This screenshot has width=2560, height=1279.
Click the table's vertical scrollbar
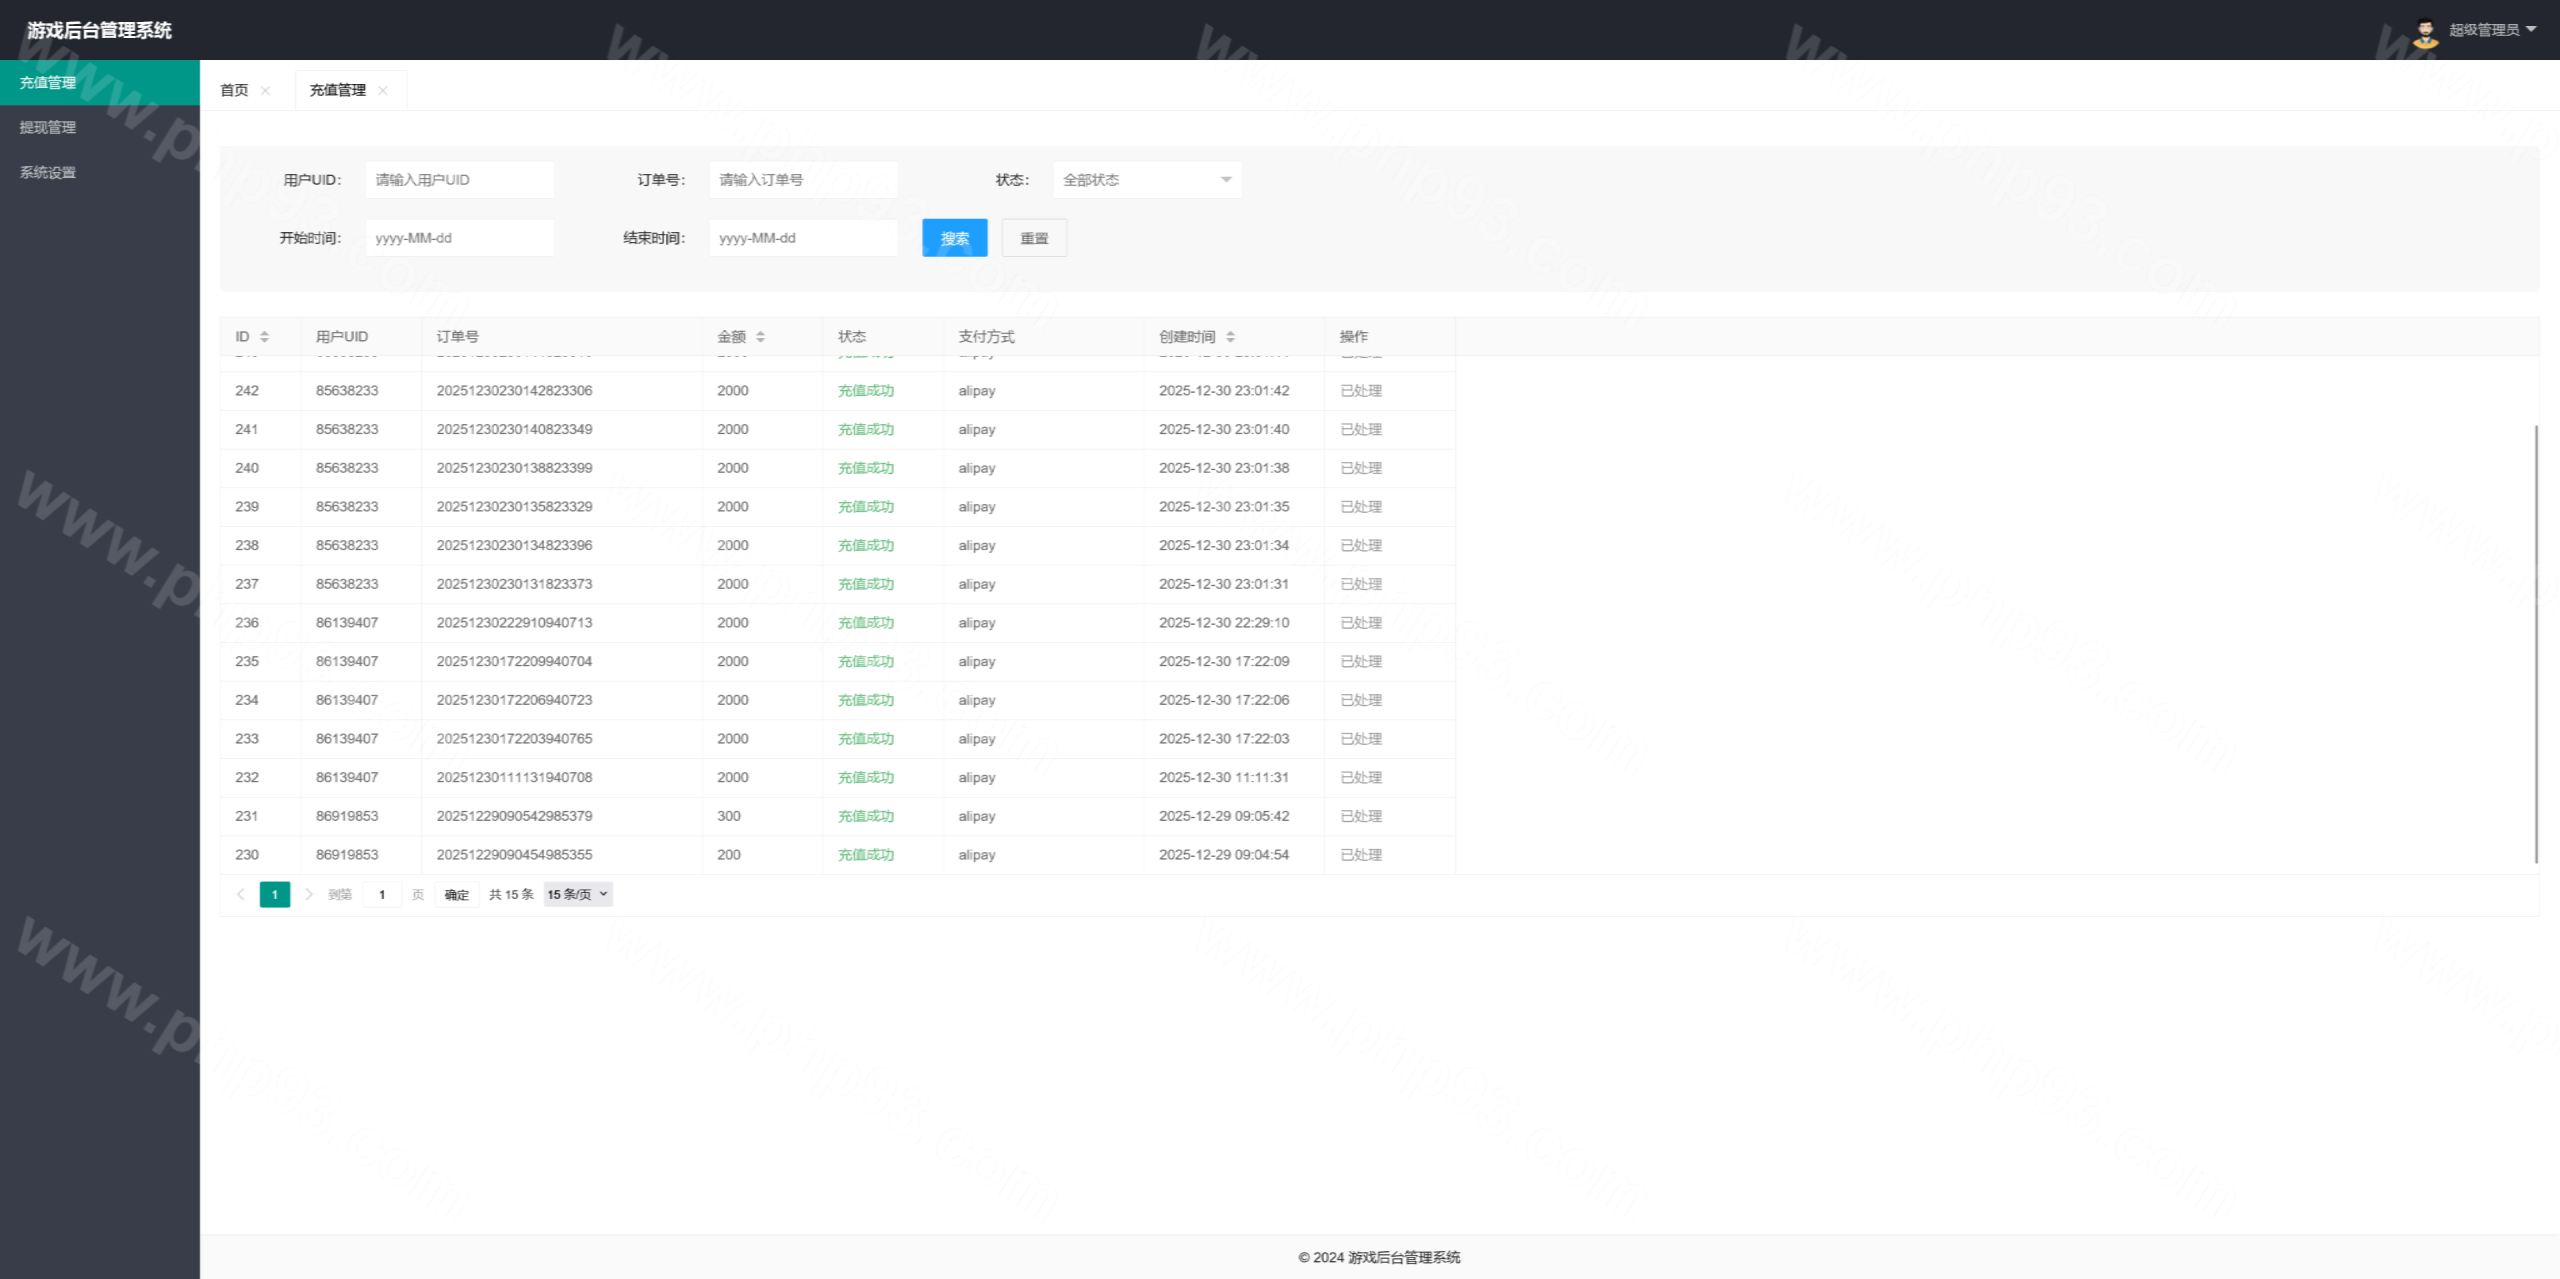pyautogui.click(x=2536, y=640)
